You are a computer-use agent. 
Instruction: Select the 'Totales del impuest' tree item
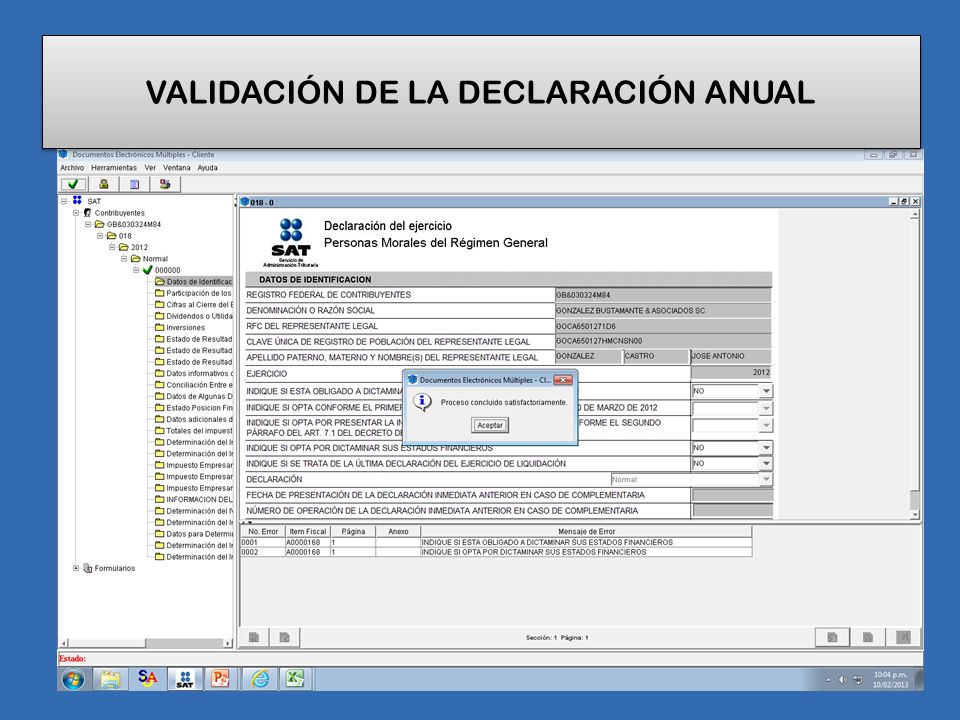click(x=199, y=431)
